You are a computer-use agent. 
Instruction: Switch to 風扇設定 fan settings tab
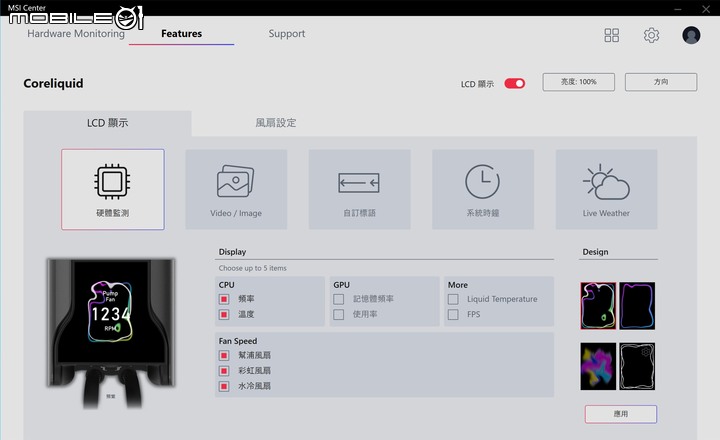[x=276, y=123]
